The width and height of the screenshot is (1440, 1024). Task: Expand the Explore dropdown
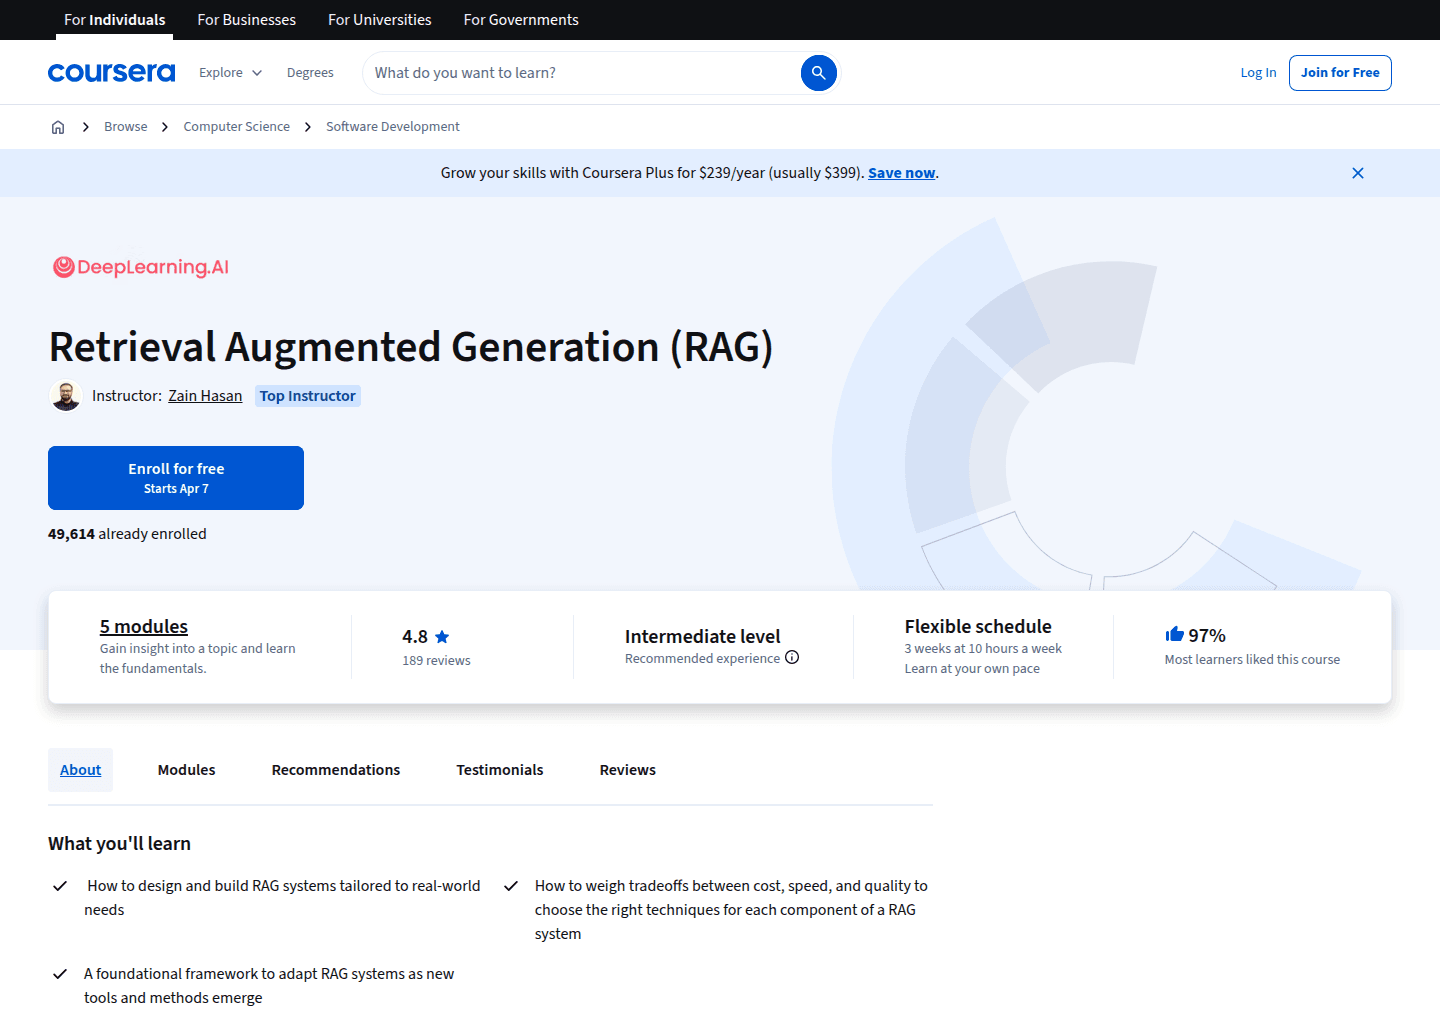coord(229,72)
